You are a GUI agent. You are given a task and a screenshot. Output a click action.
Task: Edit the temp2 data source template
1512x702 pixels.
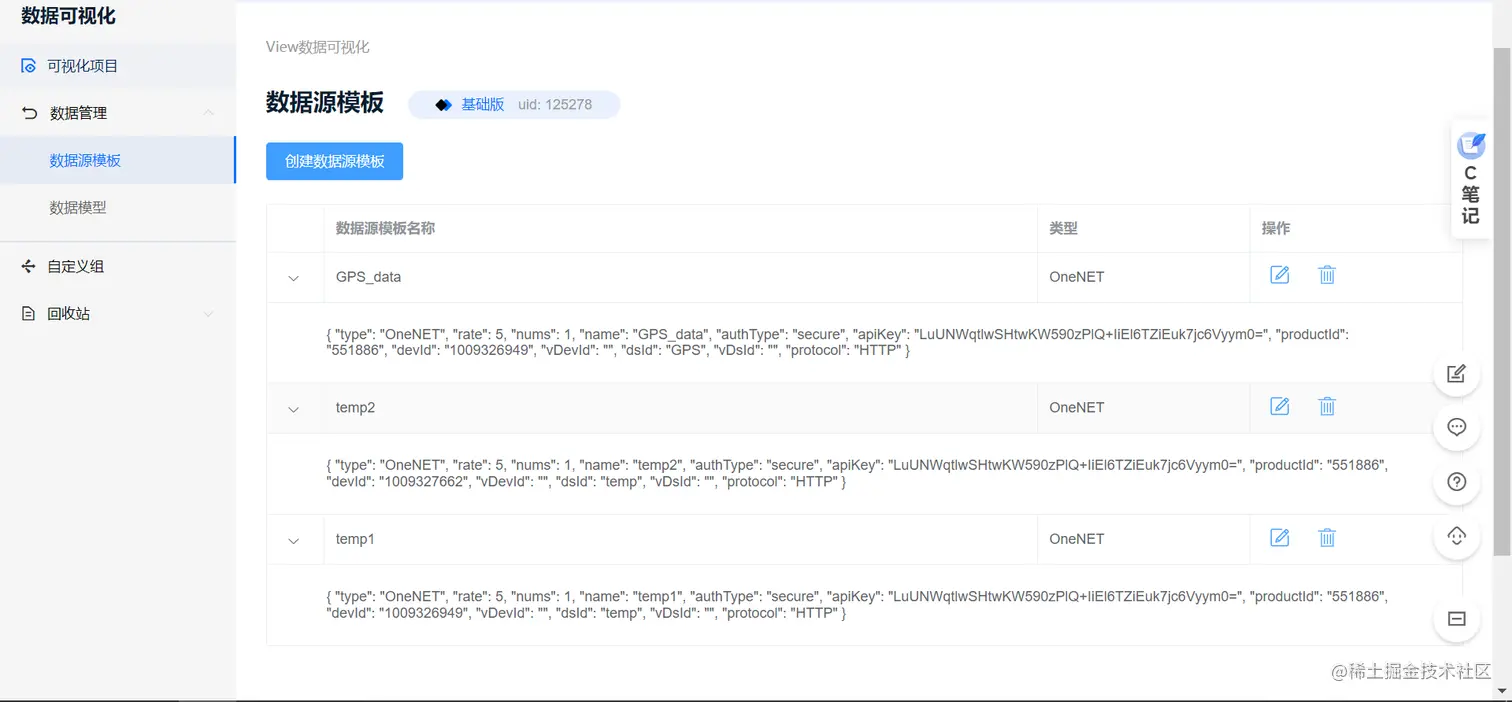click(1279, 406)
